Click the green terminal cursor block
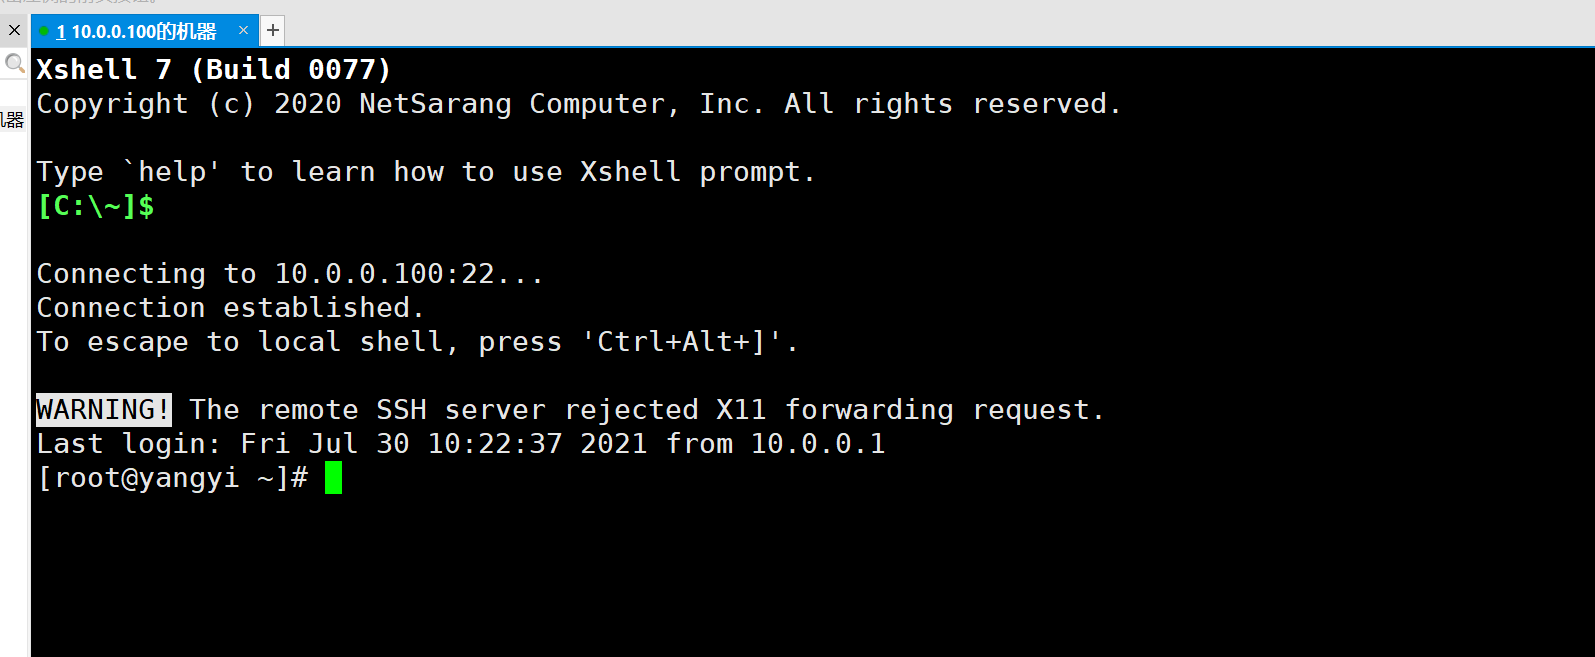 coord(333,478)
